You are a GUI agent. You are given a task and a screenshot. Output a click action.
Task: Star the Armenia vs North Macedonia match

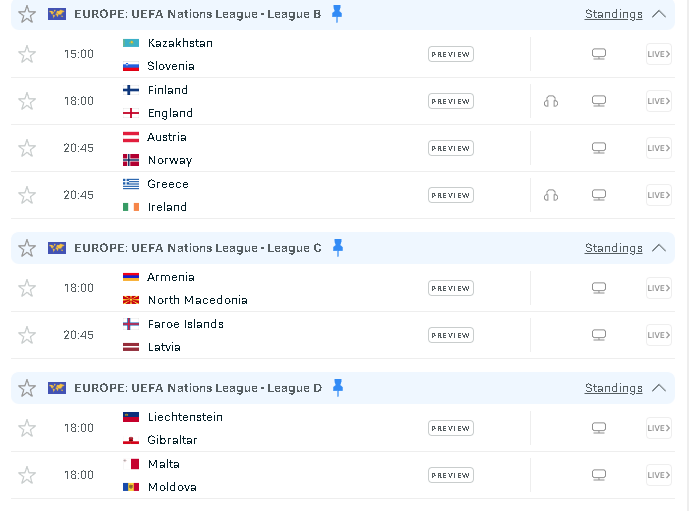[x=27, y=288]
